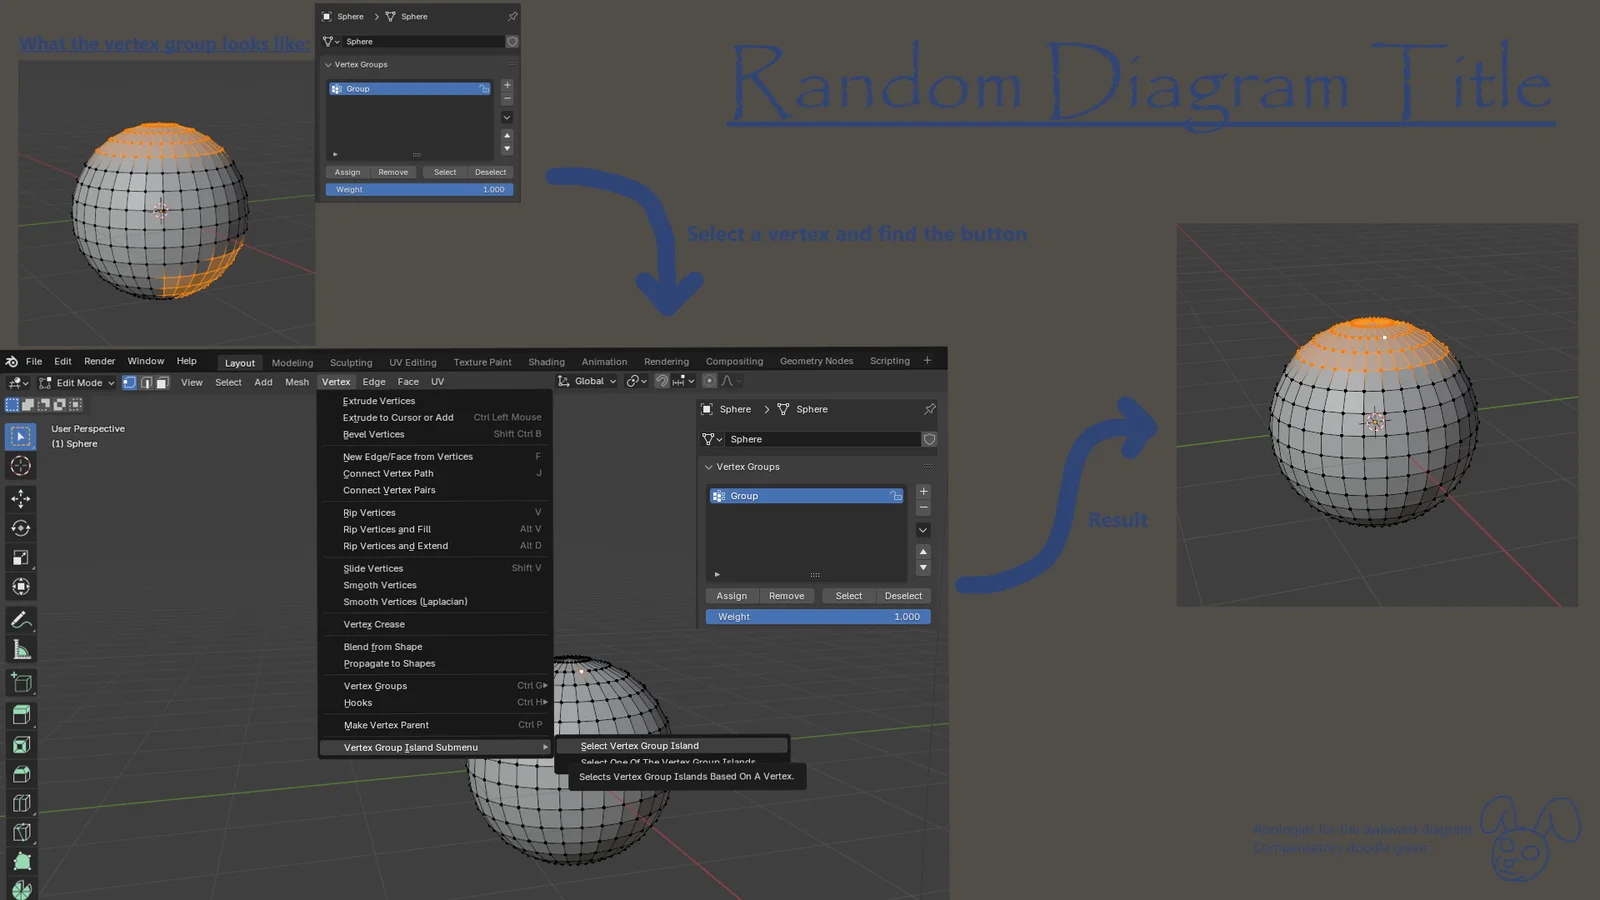The height and width of the screenshot is (900, 1600).
Task: Select the 3D Cursor tool
Action: (20, 466)
